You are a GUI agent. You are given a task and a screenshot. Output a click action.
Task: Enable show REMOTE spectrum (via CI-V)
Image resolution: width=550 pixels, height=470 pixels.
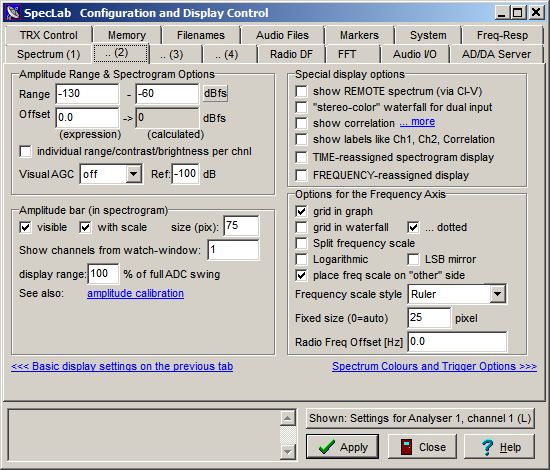pyautogui.click(x=301, y=91)
